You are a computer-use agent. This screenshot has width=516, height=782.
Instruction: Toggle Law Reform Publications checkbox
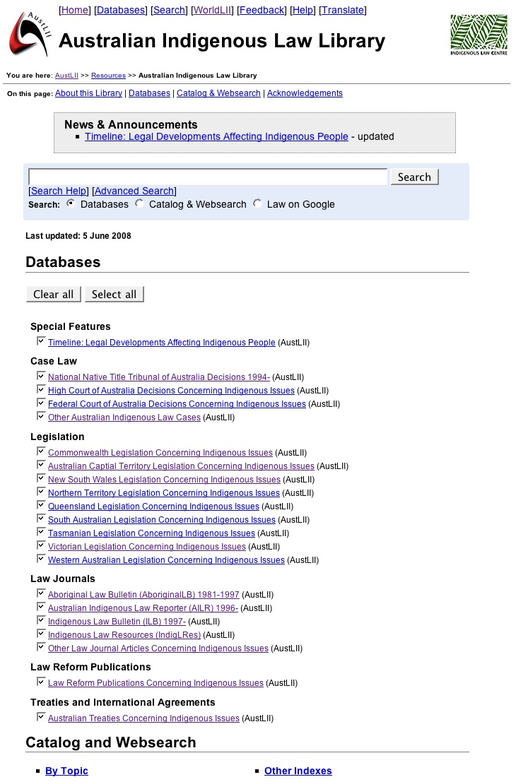[x=41, y=682]
